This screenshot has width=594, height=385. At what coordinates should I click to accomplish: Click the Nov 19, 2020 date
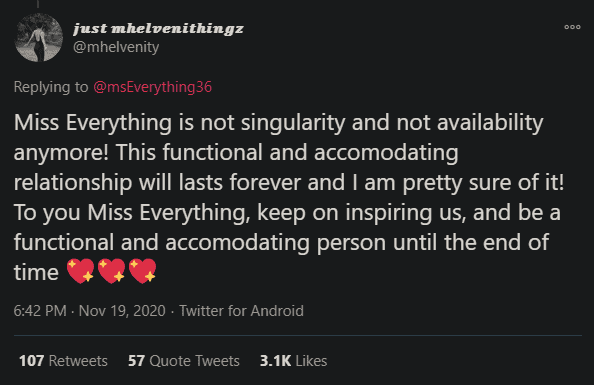click(x=122, y=311)
